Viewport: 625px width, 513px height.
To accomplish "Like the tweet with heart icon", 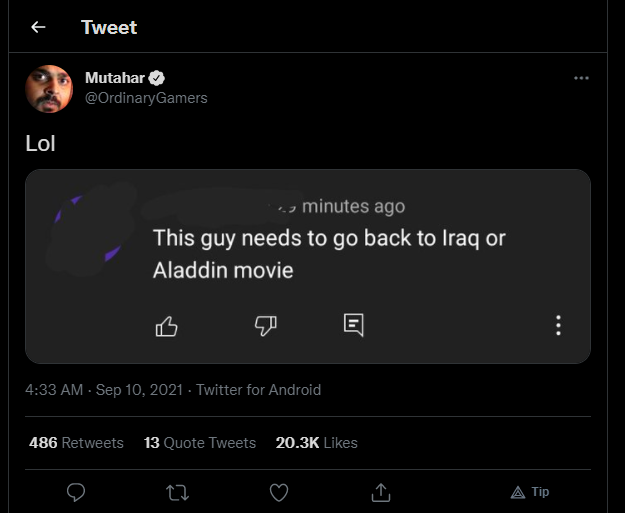I will pyautogui.click(x=279, y=492).
